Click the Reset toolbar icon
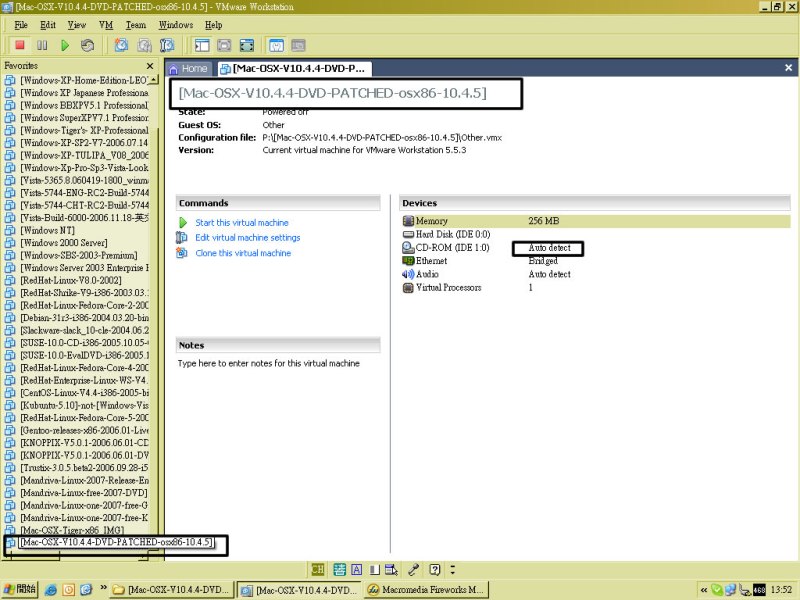 click(87, 45)
